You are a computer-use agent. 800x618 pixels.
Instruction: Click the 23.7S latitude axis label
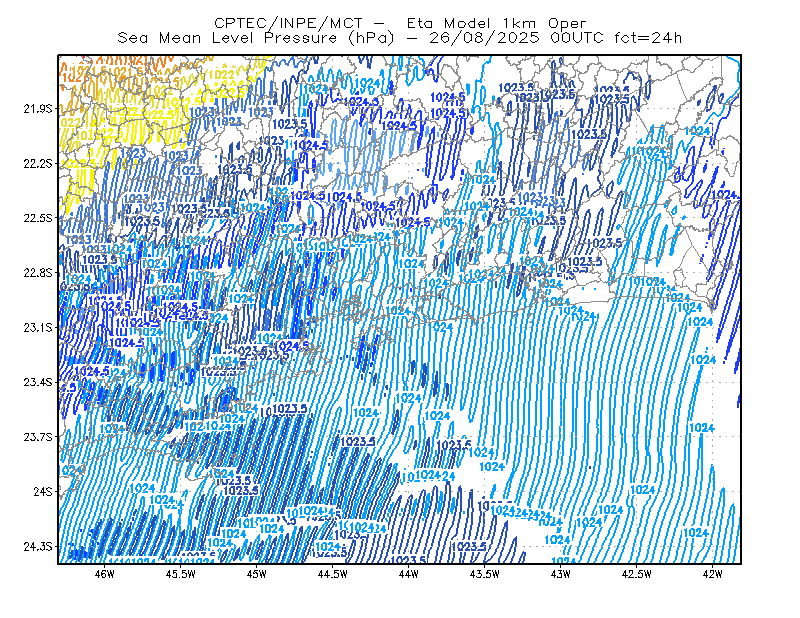pos(38,437)
